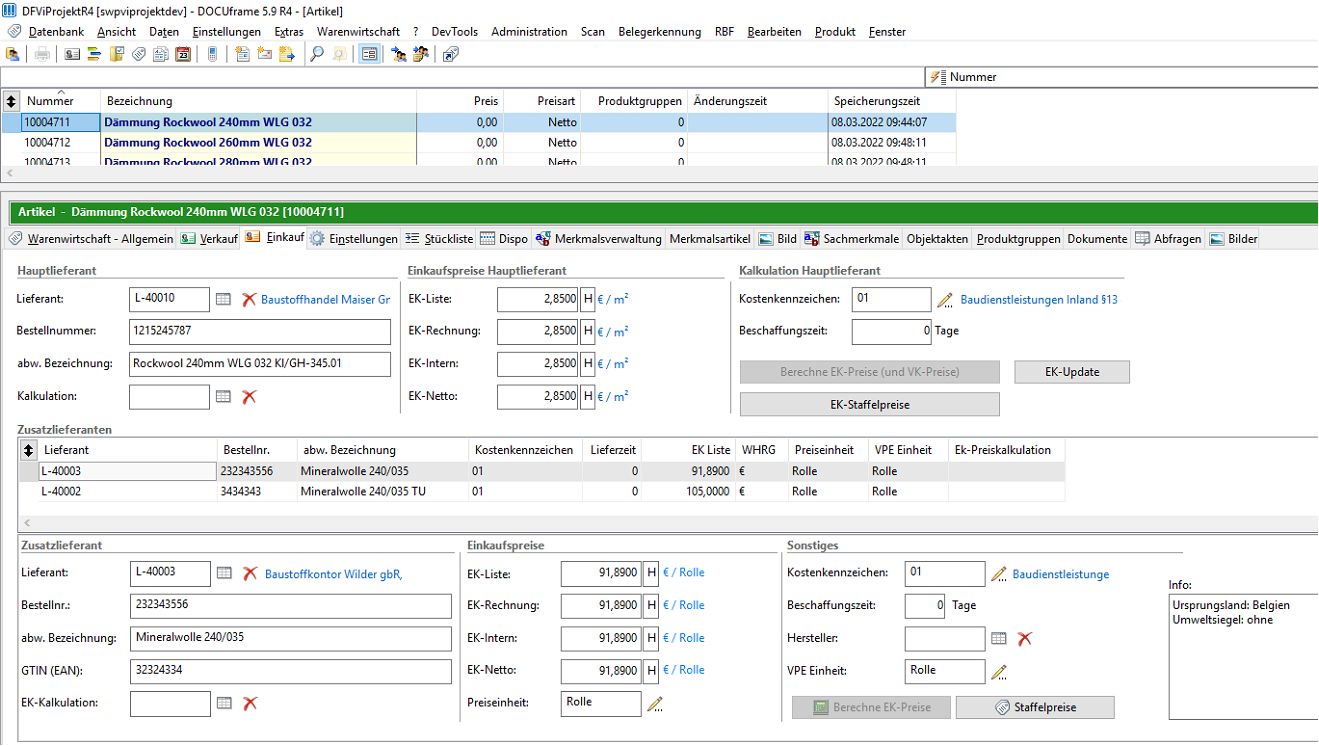The height and width of the screenshot is (746, 1319).
Task: Open the Baustoffhandel Maiser supplier link
Action: (x=325, y=299)
